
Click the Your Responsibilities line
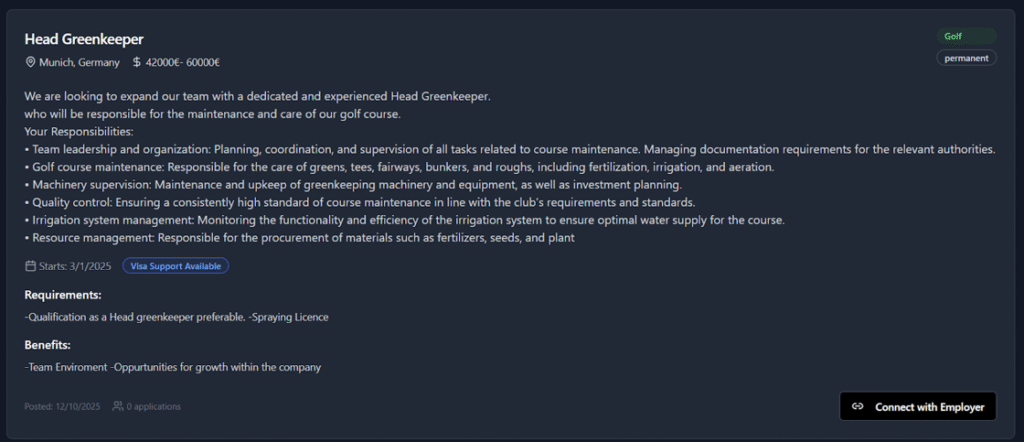pyautogui.click(x=78, y=131)
